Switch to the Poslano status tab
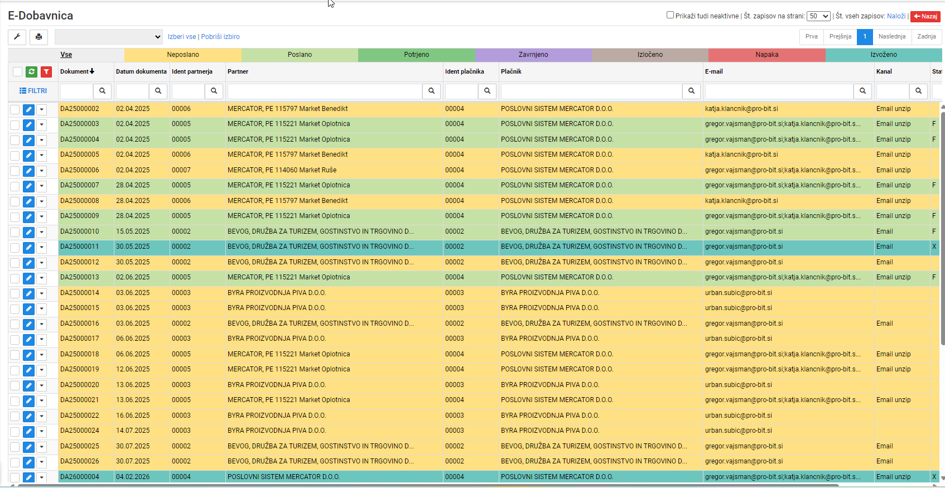This screenshot has width=945, height=488. click(300, 55)
